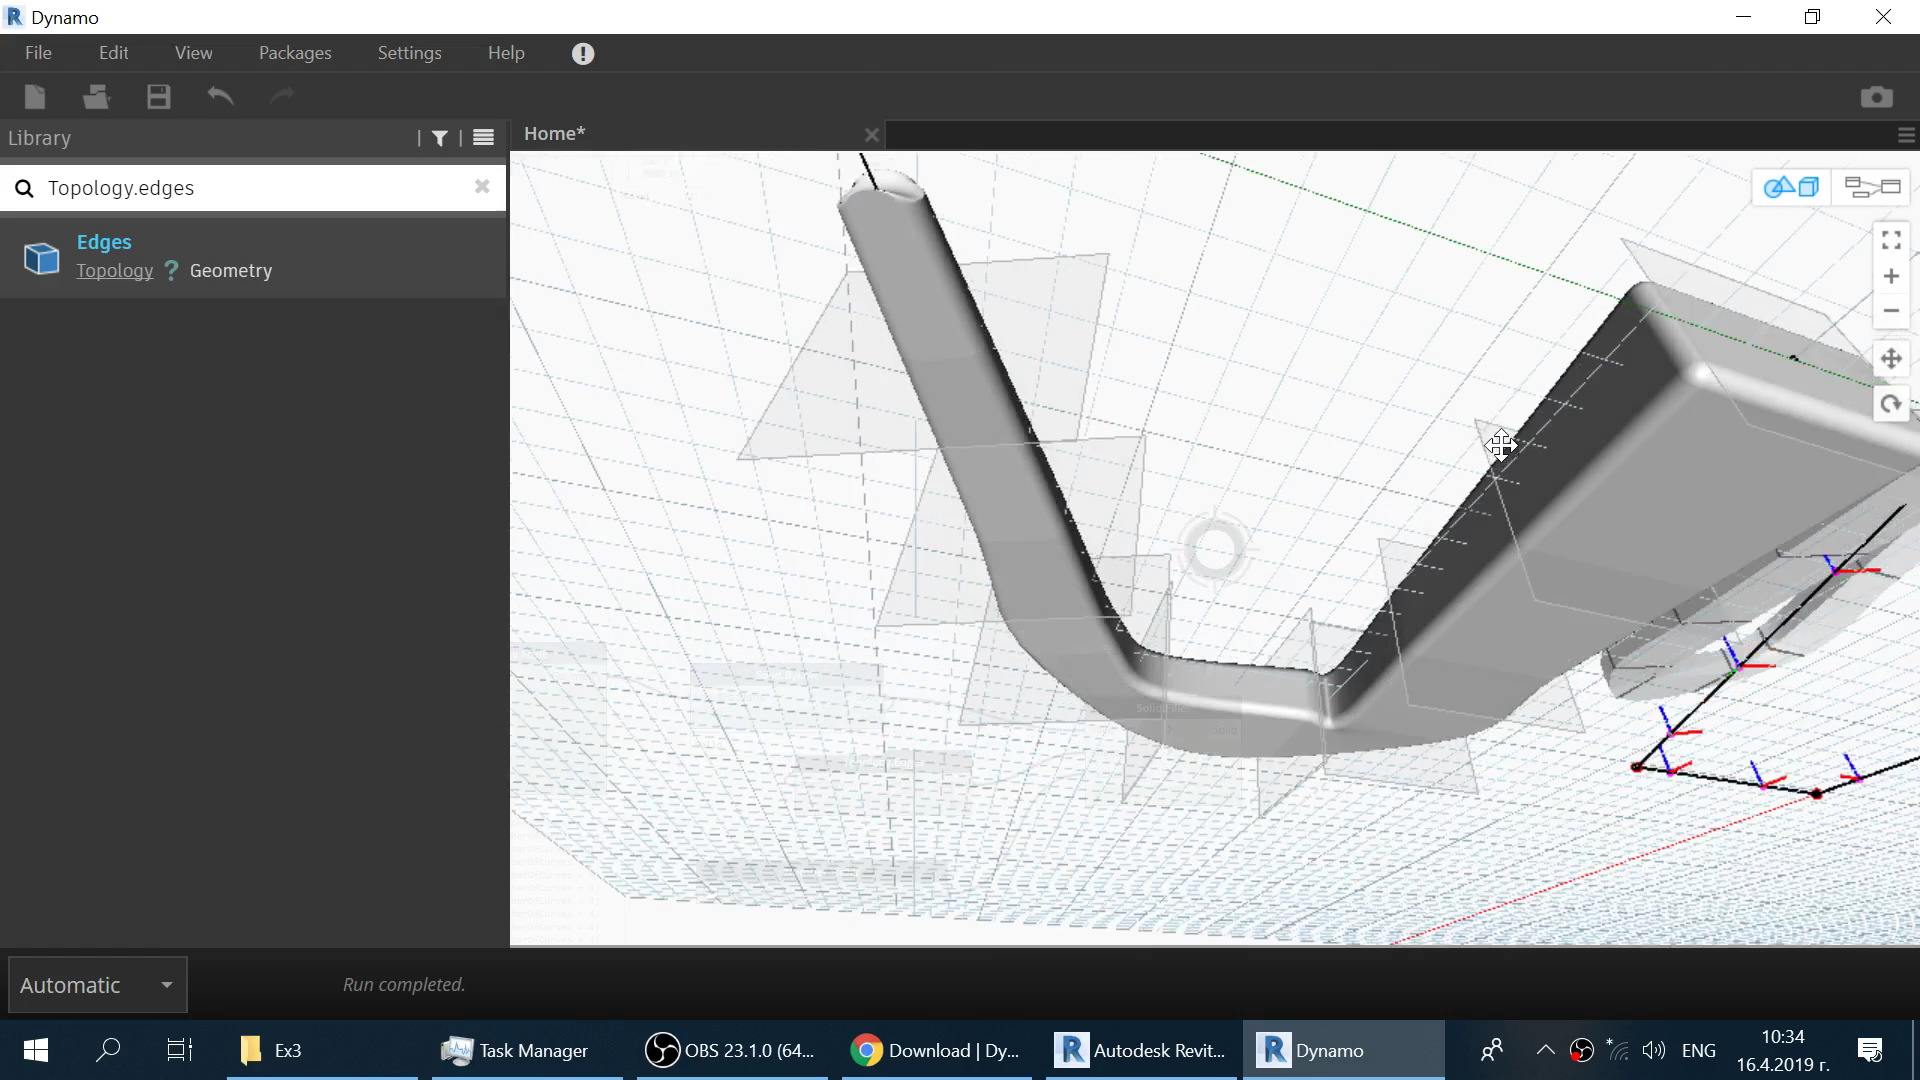1920x1080 pixels.
Task: Click the Open file icon
Action: pos(96,96)
